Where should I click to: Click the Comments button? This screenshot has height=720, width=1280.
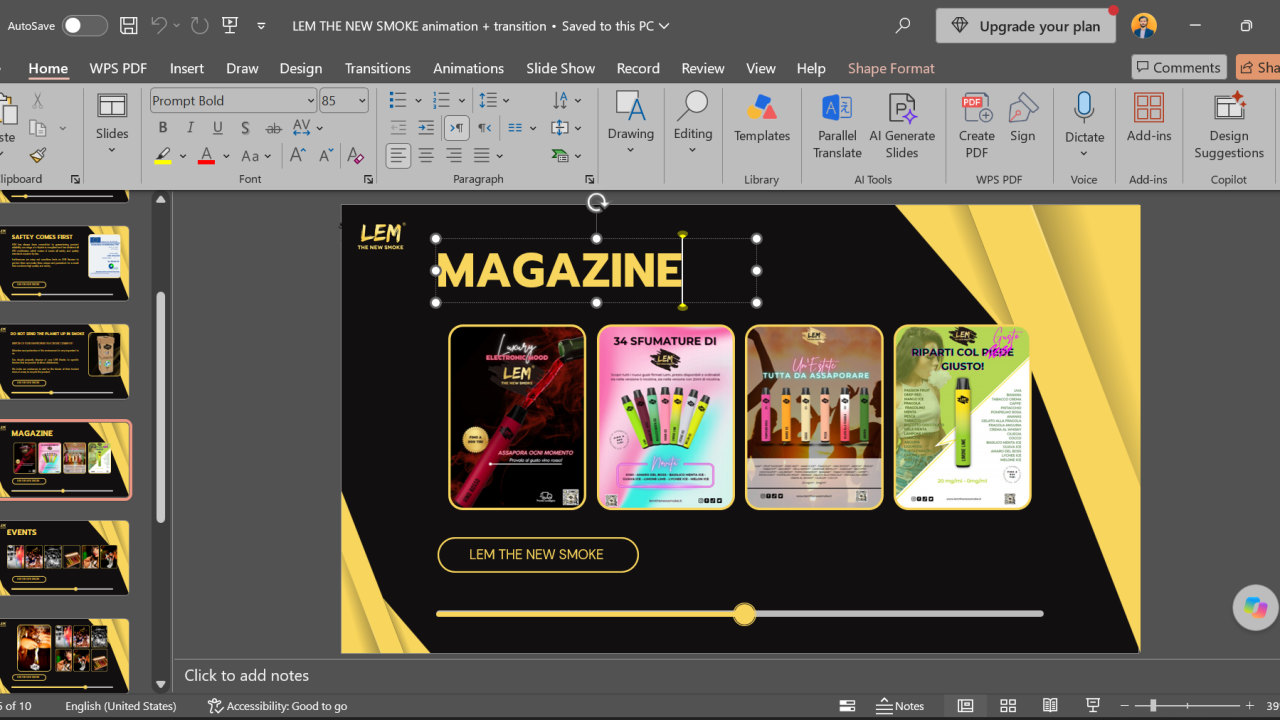click(x=1179, y=67)
